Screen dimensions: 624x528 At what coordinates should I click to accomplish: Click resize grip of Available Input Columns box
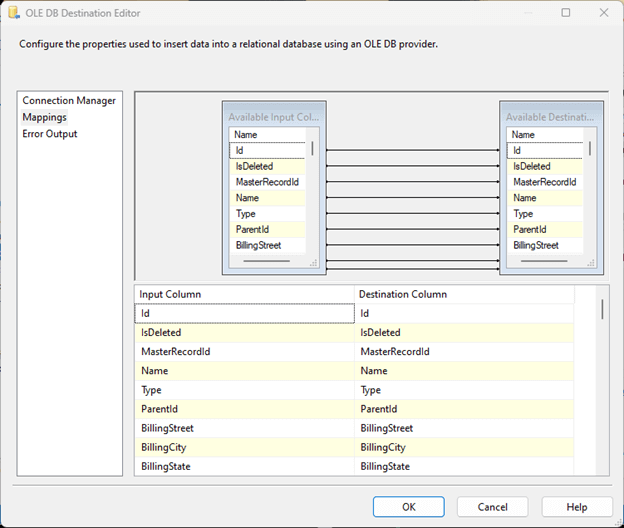click(314, 263)
